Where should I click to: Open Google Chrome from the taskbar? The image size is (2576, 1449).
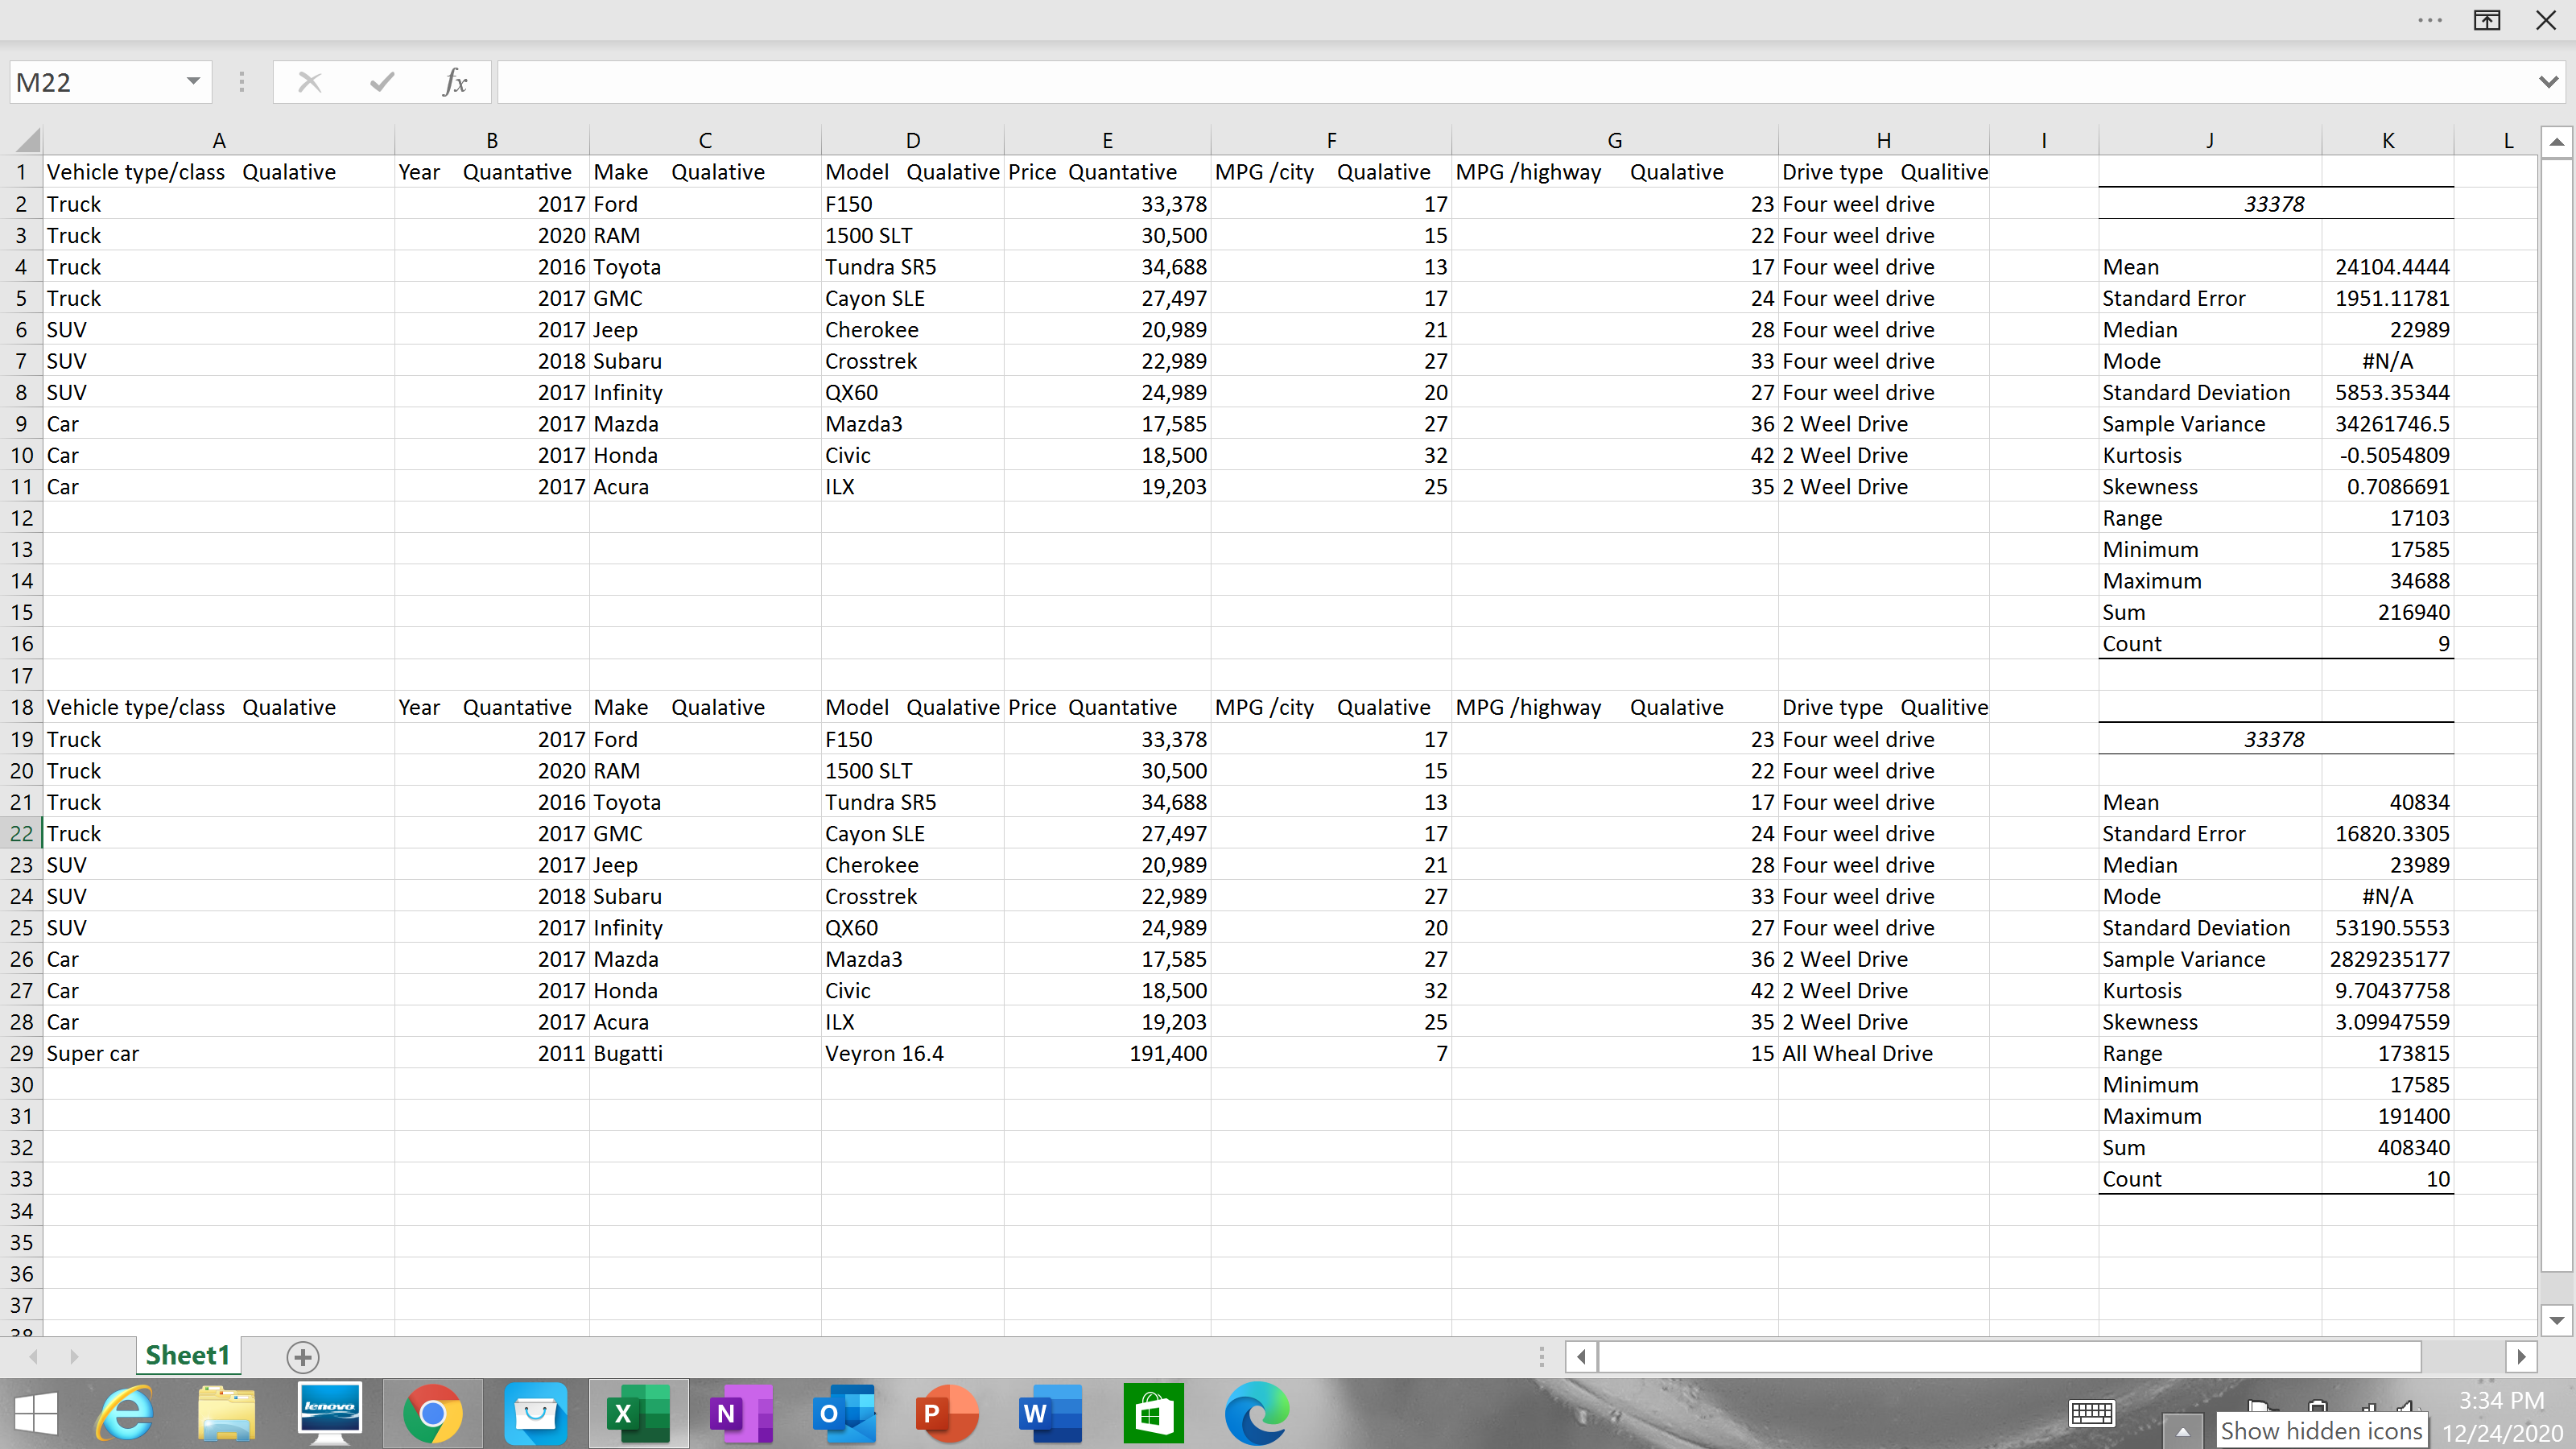[432, 1413]
